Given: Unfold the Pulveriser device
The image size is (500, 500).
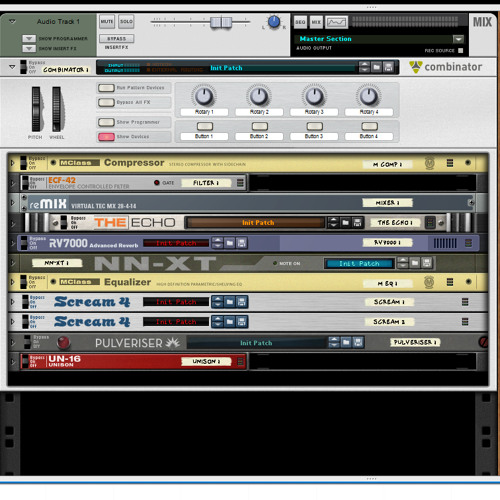Looking at the screenshot, I should 13,342.
